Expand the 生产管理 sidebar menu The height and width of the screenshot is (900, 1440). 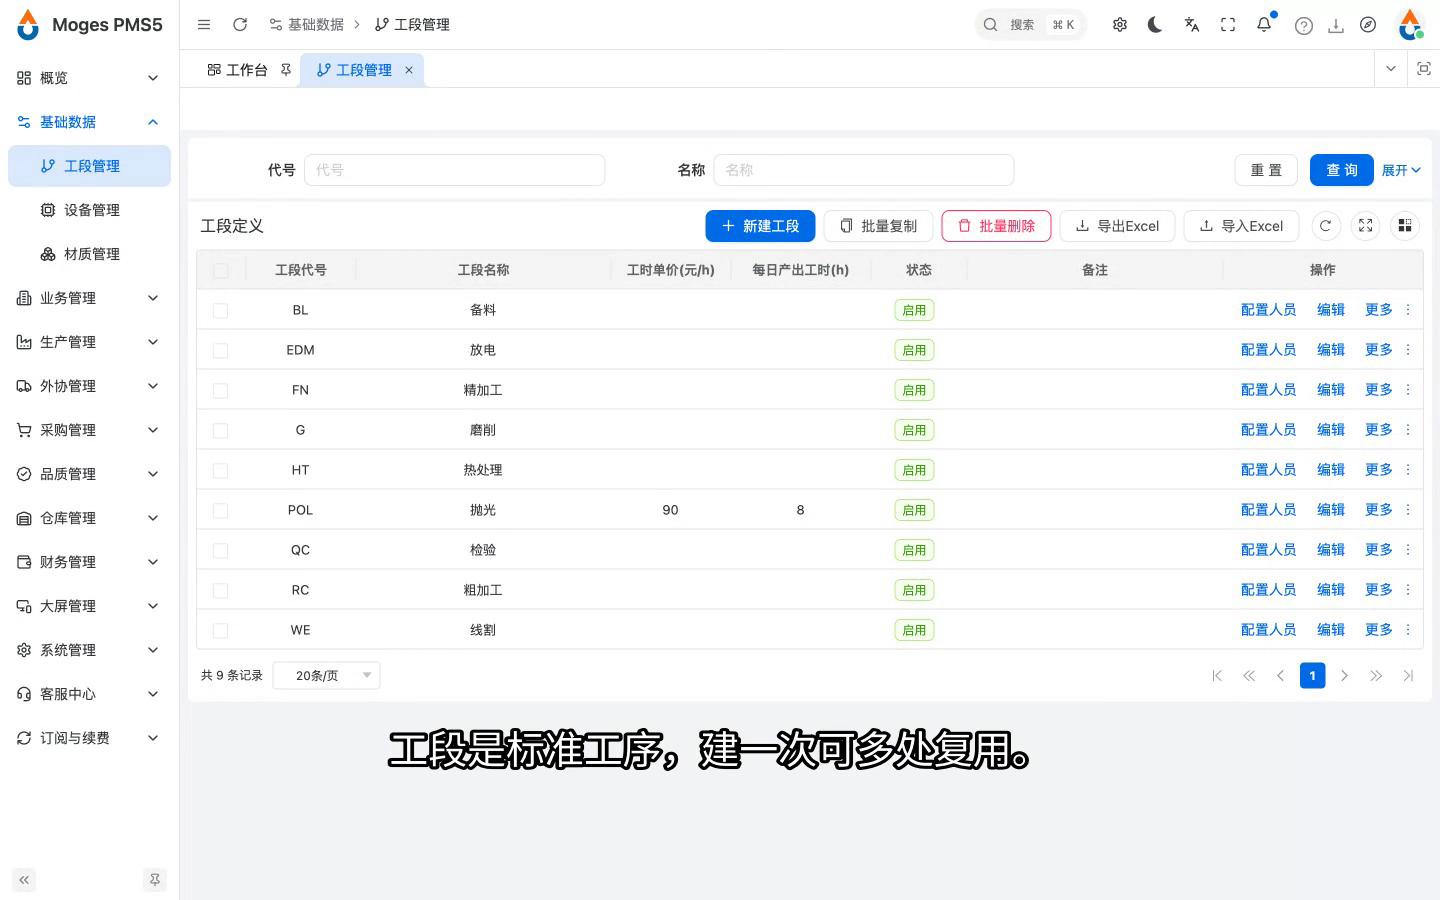(x=89, y=342)
